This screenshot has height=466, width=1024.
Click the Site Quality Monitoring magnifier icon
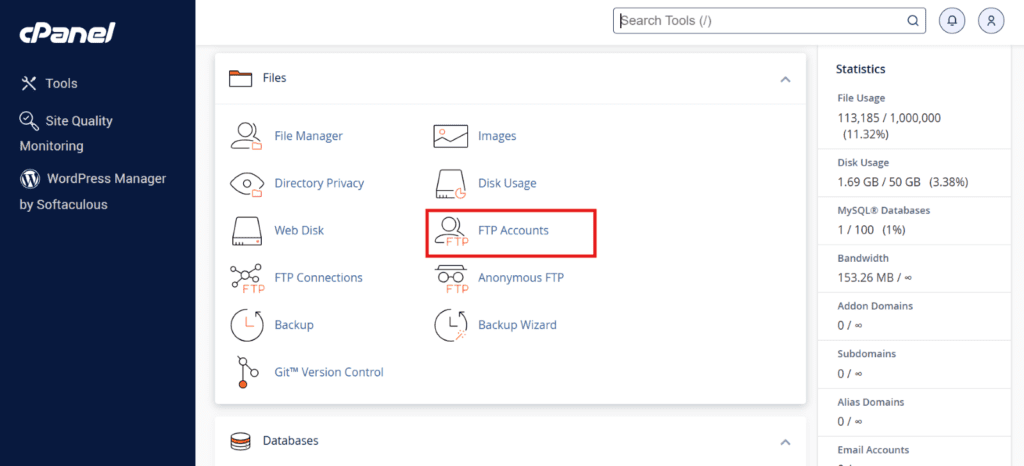point(29,121)
